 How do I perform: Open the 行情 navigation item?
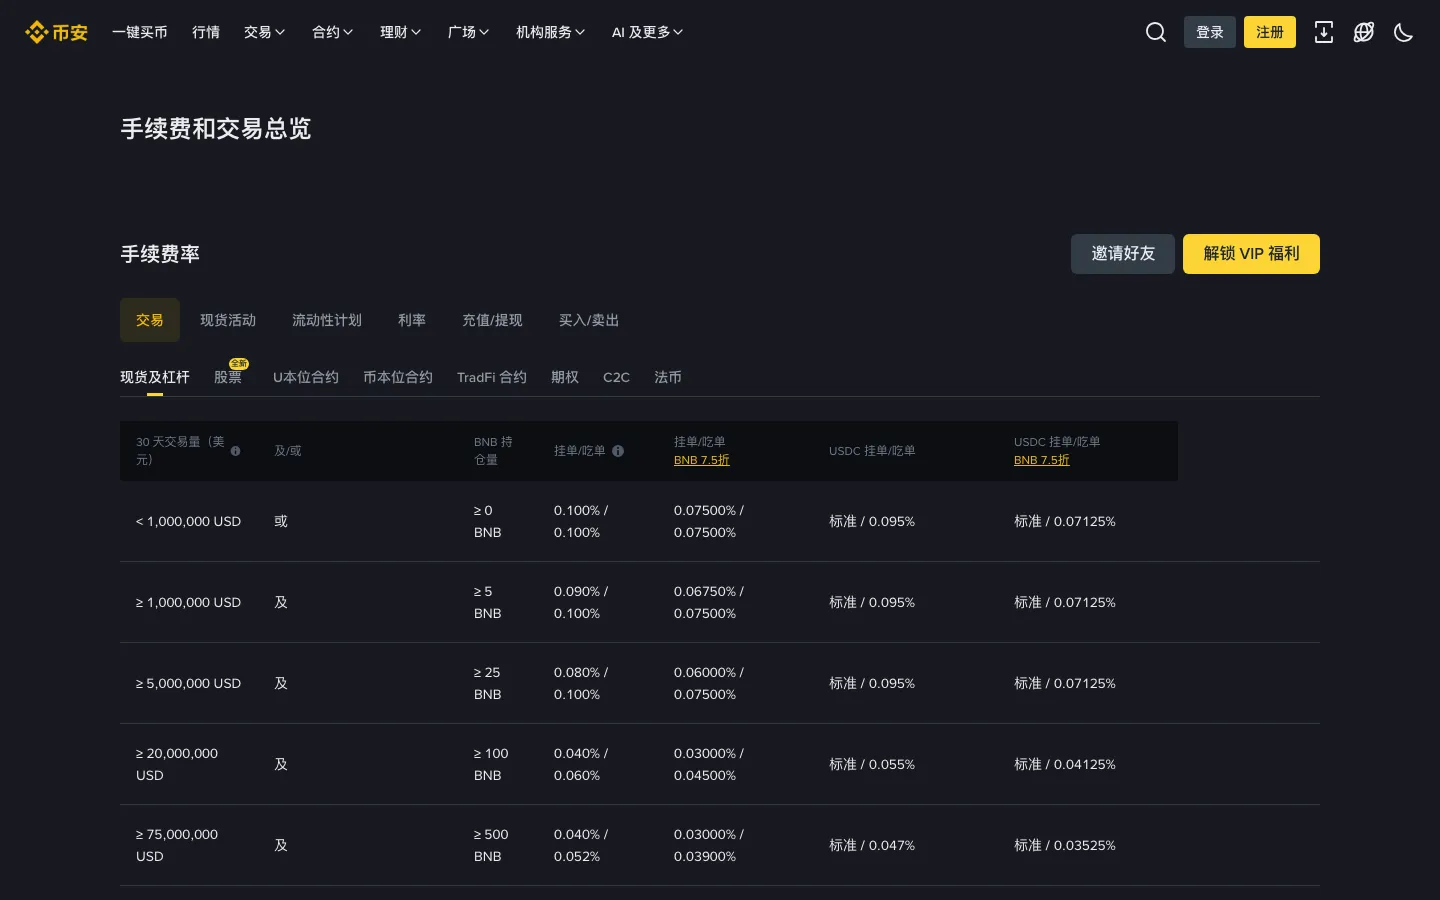coord(206,32)
